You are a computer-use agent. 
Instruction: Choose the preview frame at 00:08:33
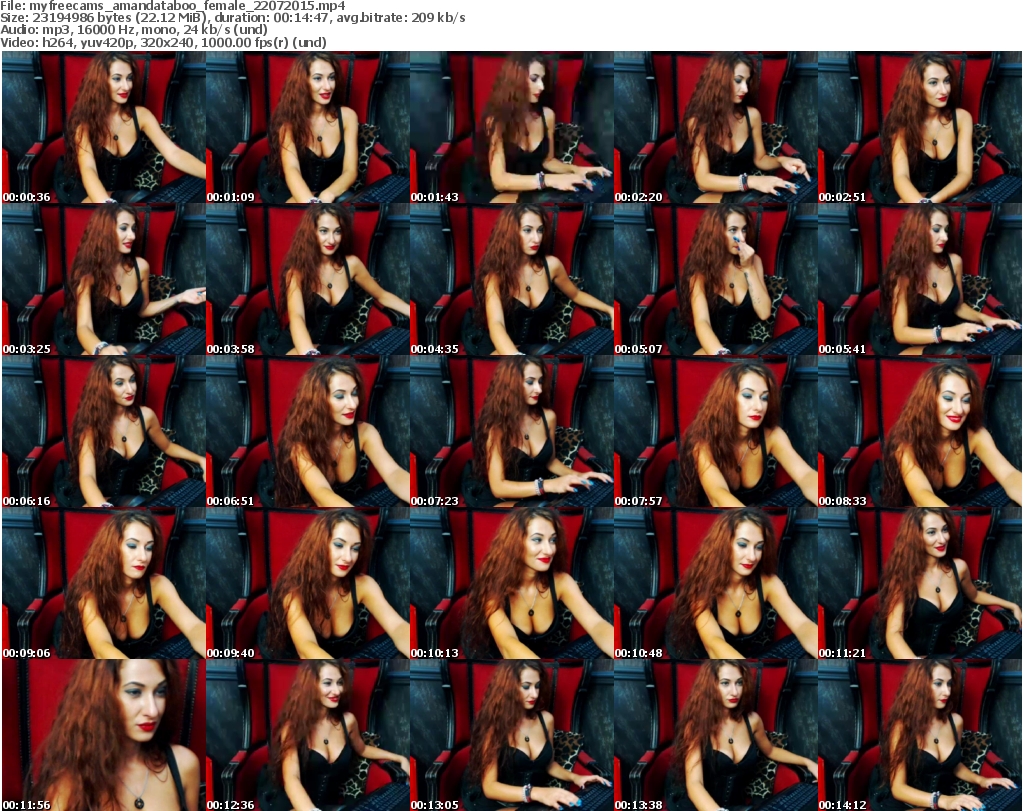[x=920, y=432]
